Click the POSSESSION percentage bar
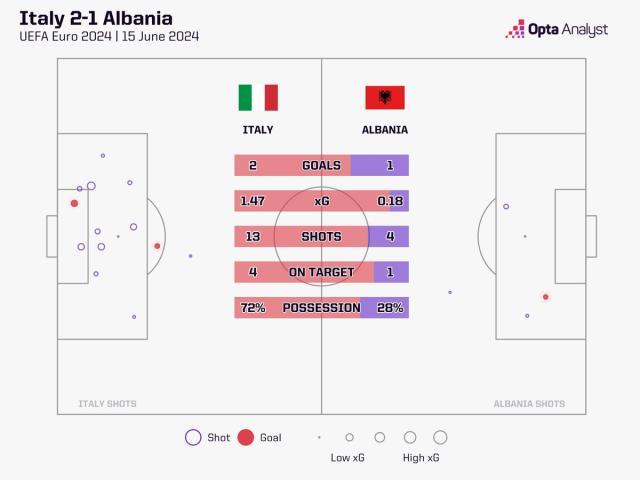The width and height of the screenshot is (640, 480). click(321, 308)
